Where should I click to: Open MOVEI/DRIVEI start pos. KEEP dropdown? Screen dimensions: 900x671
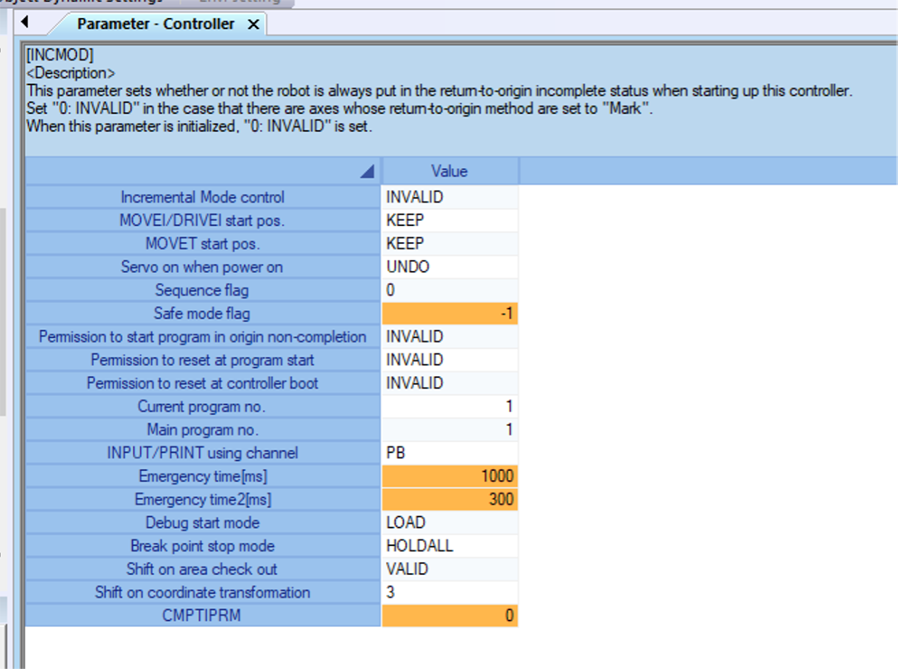[x=449, y=221]
